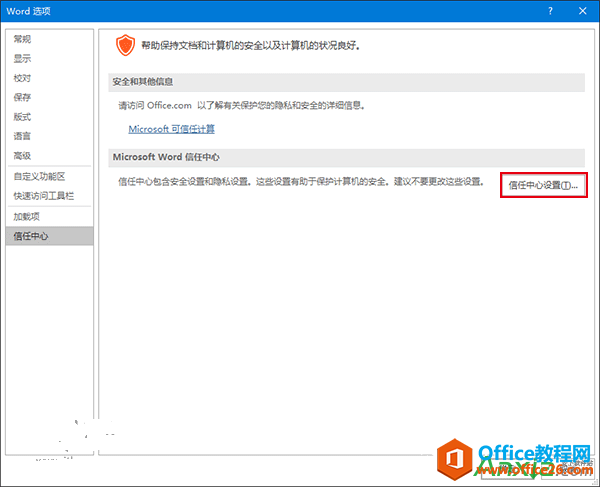Select the highlighted 信任中心 category
Image resolution: width=600 pixels, height=487 pixels.
click(49, 236)
